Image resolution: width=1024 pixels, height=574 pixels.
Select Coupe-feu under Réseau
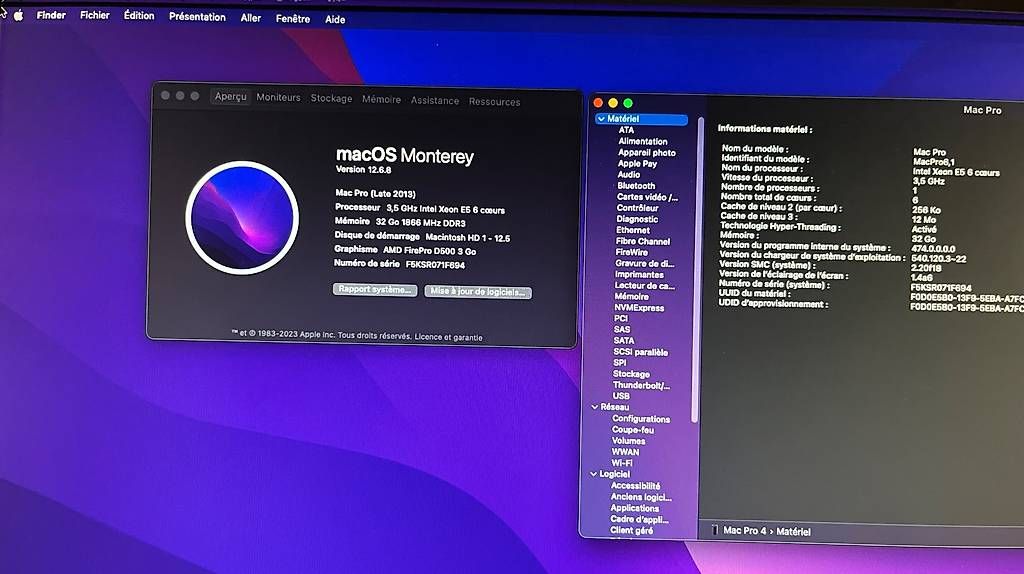click(633, 430)
